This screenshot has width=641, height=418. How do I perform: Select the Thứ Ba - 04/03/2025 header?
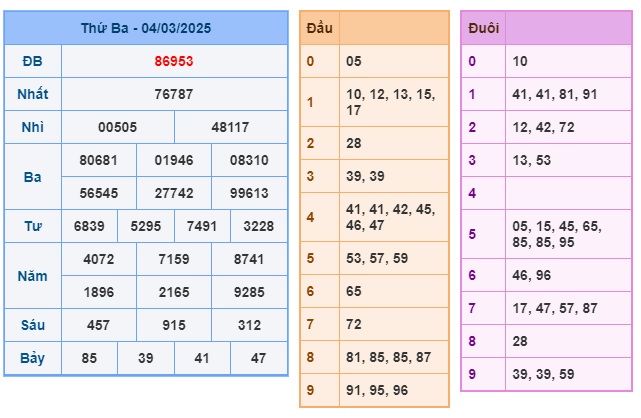click(146, 28)
